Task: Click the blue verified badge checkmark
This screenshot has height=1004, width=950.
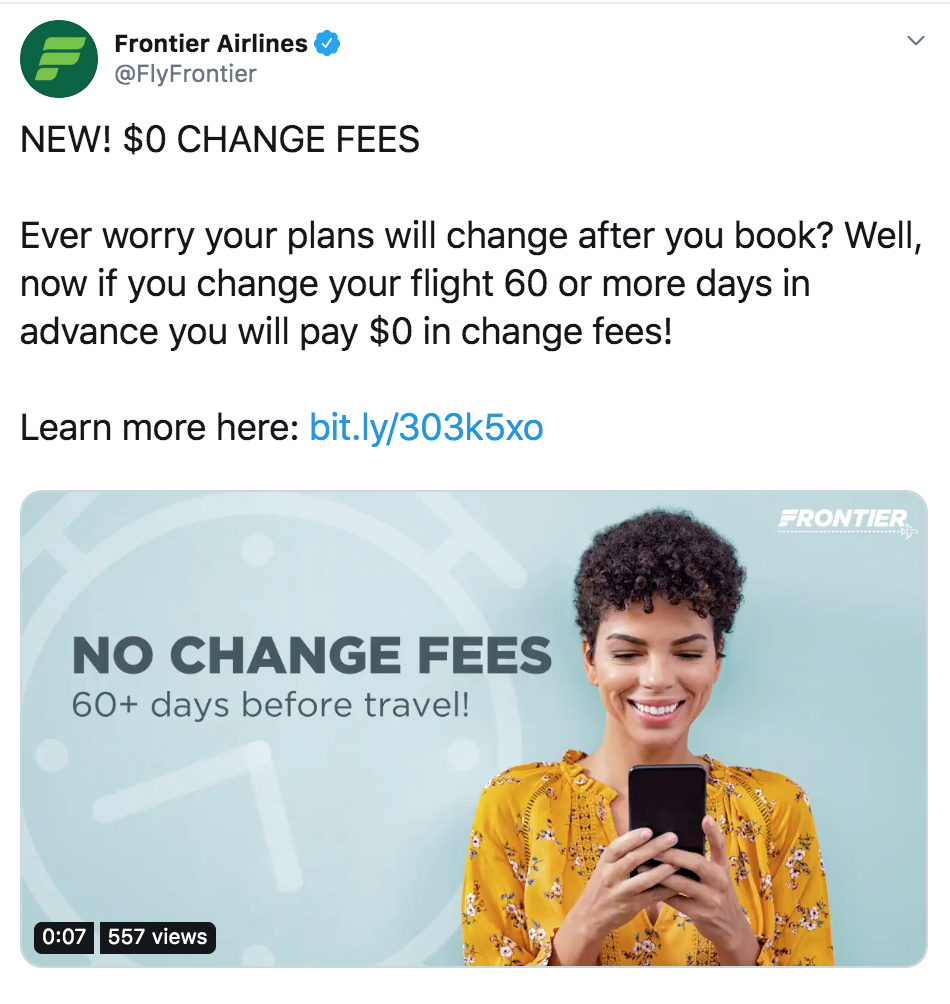Action: 326,44
